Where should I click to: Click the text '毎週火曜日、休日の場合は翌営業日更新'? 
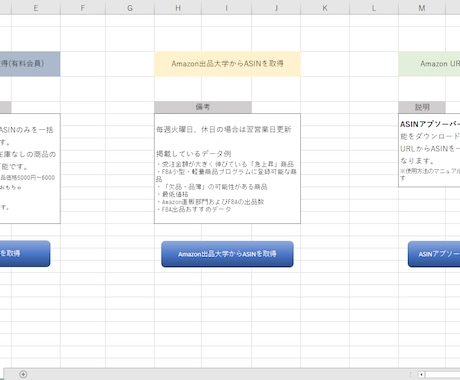tap(224, 129)
